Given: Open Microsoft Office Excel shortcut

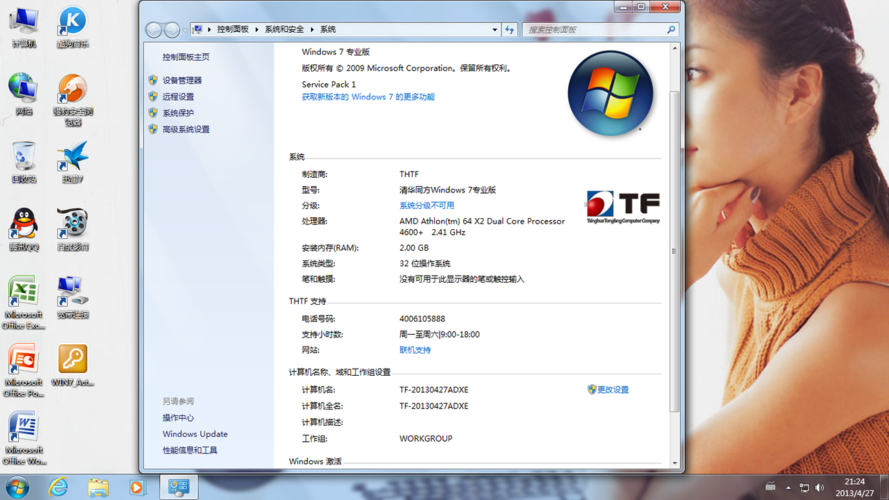Looking at the screenshot, I should 24,303.
